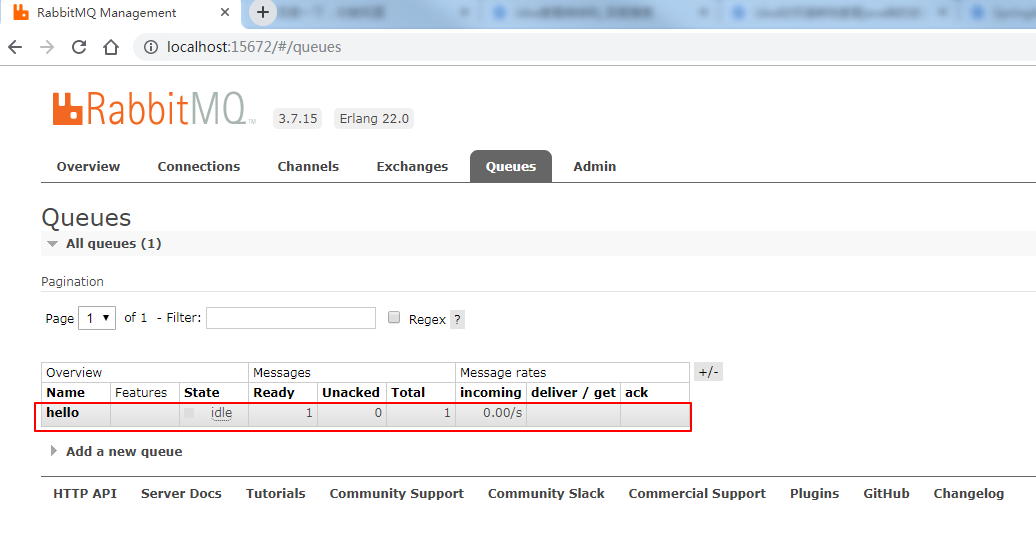Viewport: 1036px width, 541px height.
Task: Go to the Channels tab
Action: click(308, 166)
